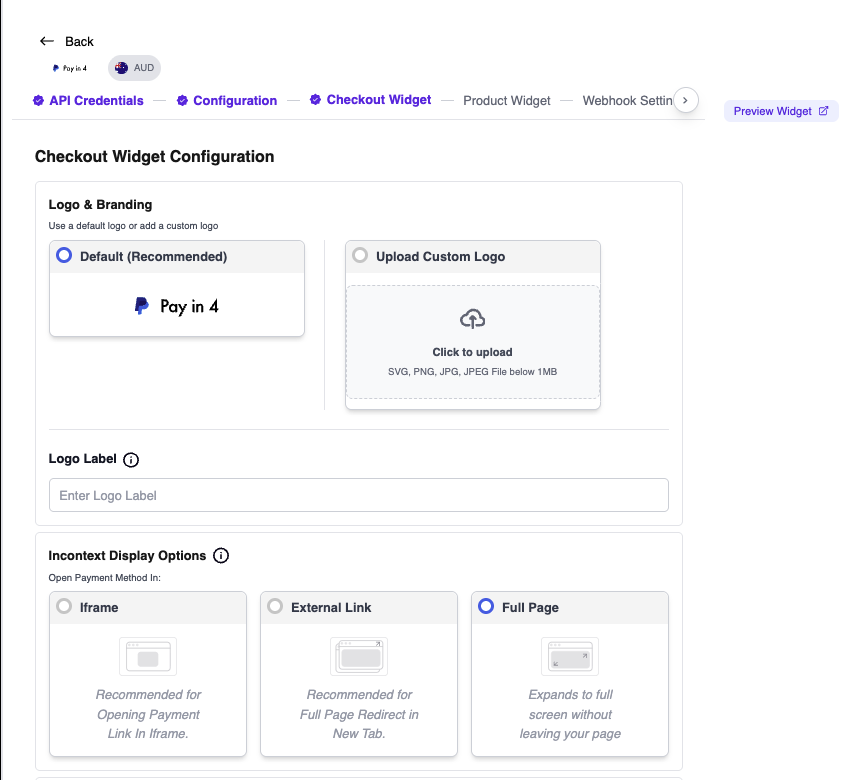844x780 pixels.
Task: Click the Iframe window illustration icon
Action: pyautogui.click(x=148, y=656)
